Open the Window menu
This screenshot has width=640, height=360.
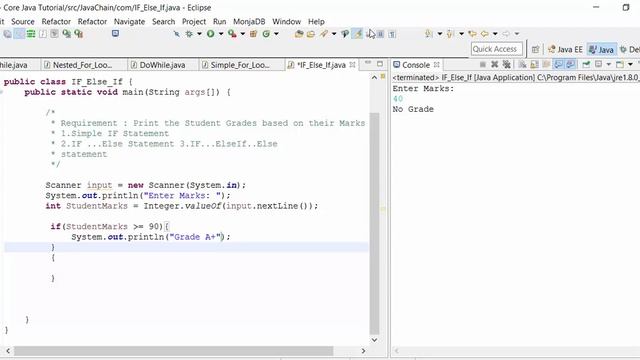click(x=287, y=22)
